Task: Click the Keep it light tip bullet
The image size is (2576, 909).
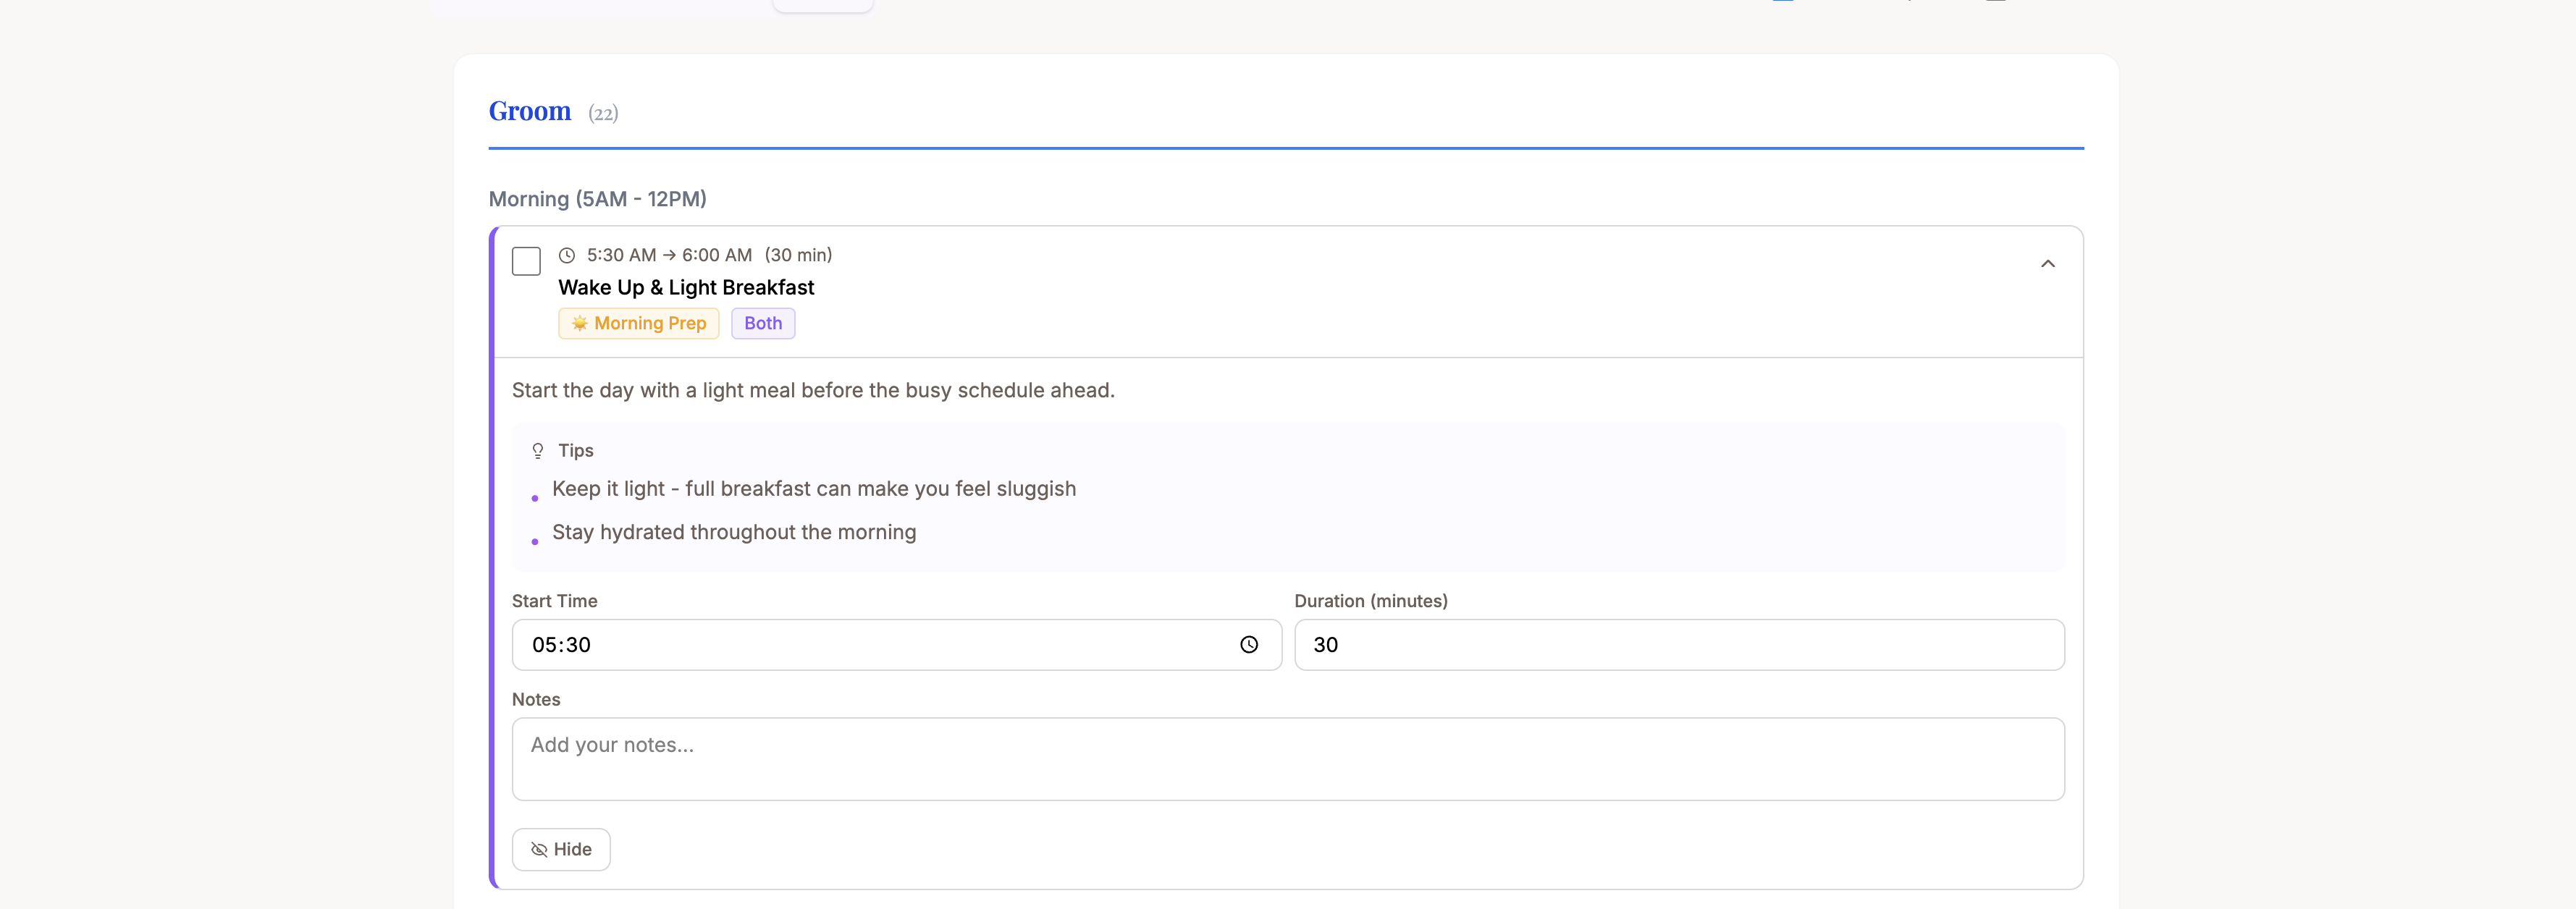Action: coord(813,489)
